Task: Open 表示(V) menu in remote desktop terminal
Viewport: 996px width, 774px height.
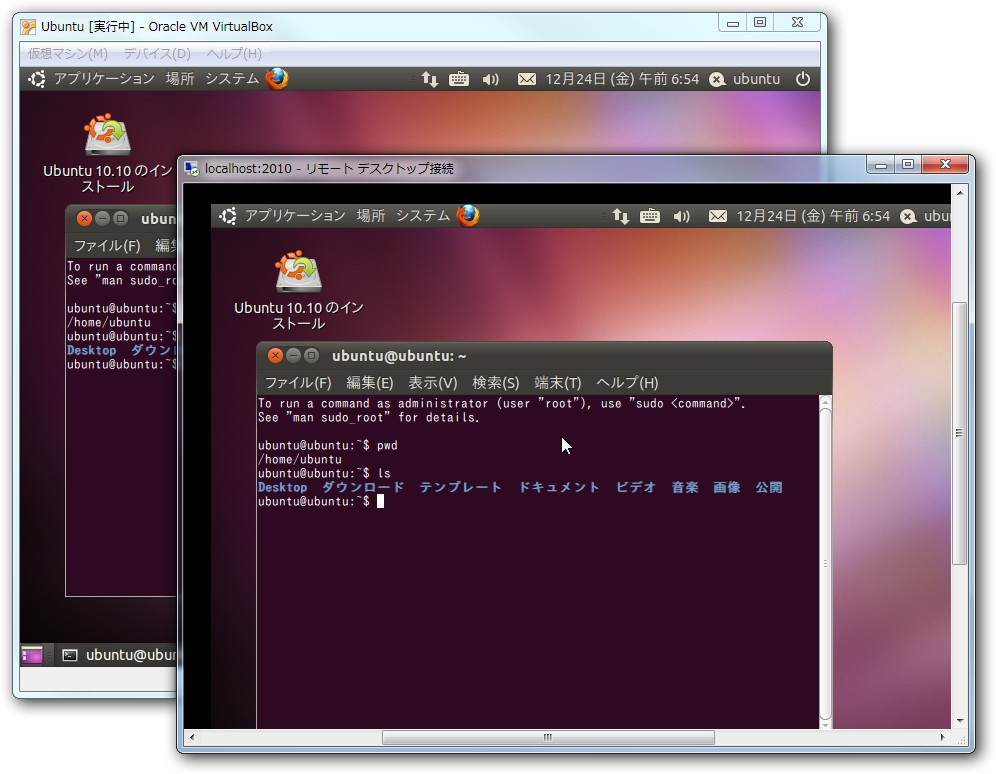Action: pyautogui.click(x=433, y=383)
